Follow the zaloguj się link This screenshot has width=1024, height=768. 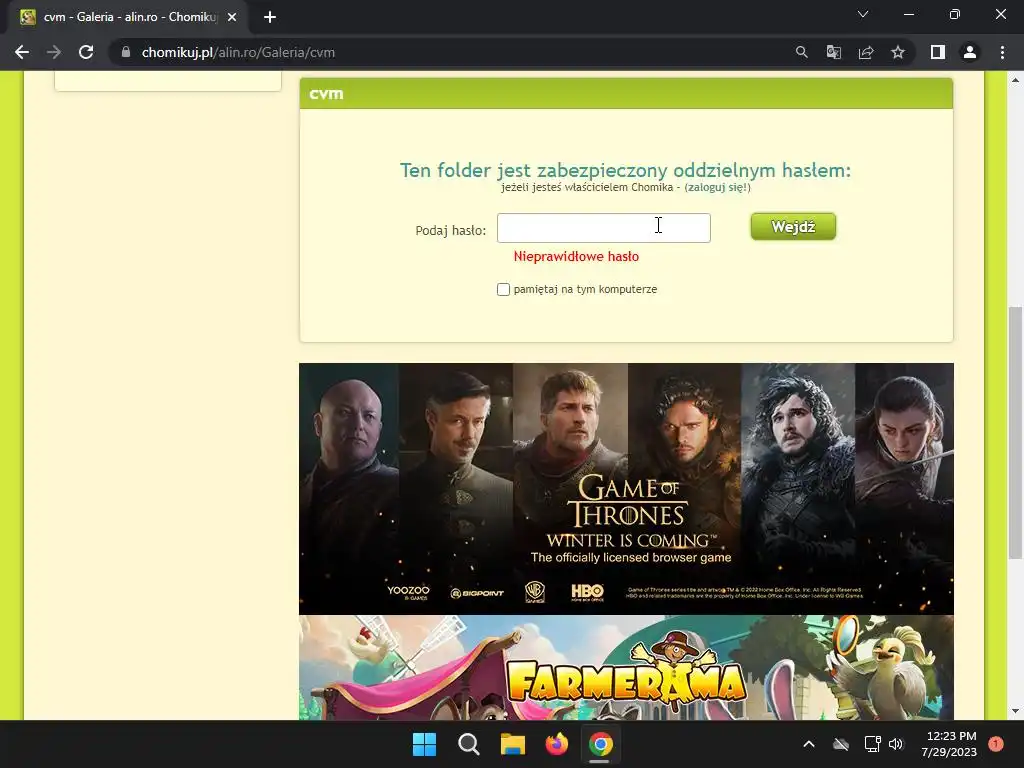pos(717,187)
